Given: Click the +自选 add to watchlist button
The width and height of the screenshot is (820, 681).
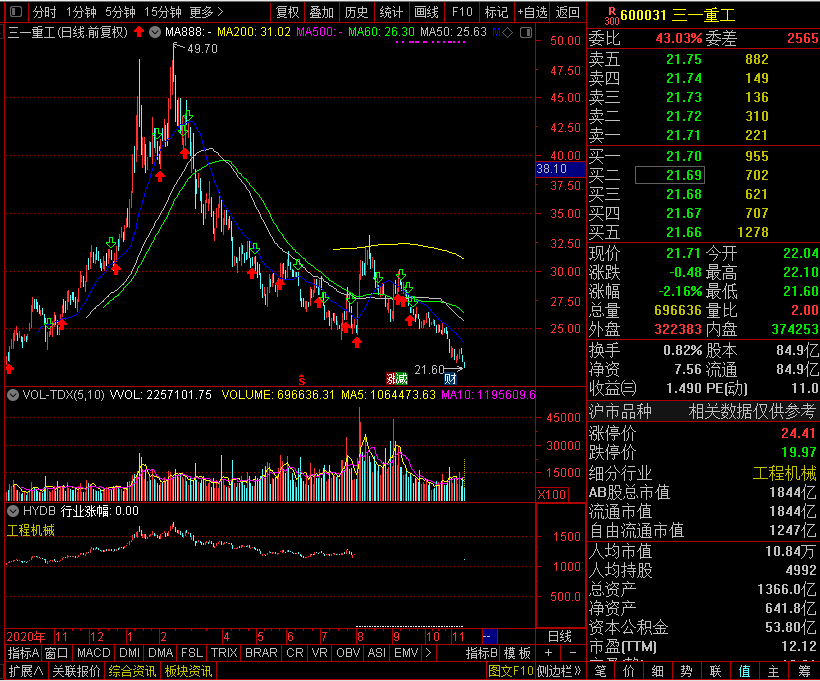Looking at the screenshot, I should pos(532,12).
